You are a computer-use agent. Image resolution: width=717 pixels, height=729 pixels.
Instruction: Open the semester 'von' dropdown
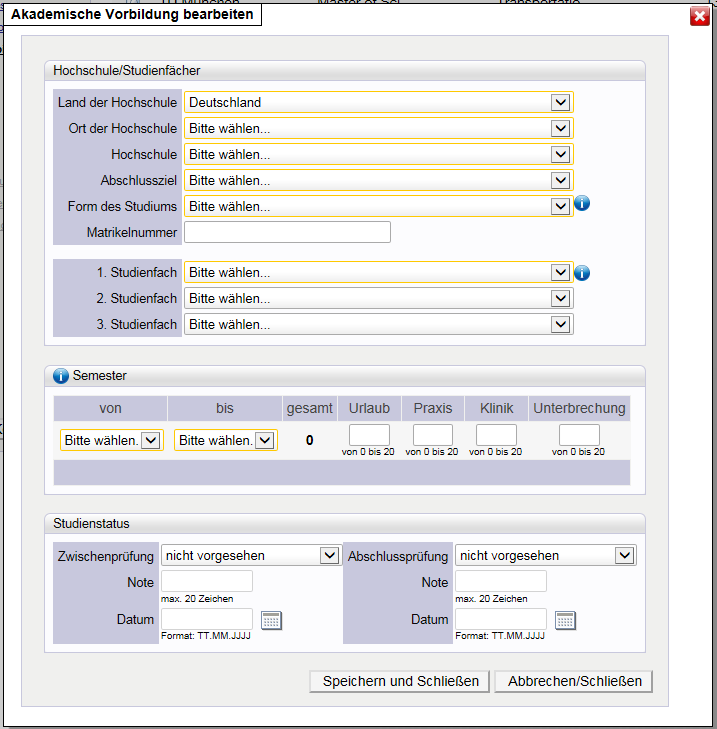(x=111, y=440)
